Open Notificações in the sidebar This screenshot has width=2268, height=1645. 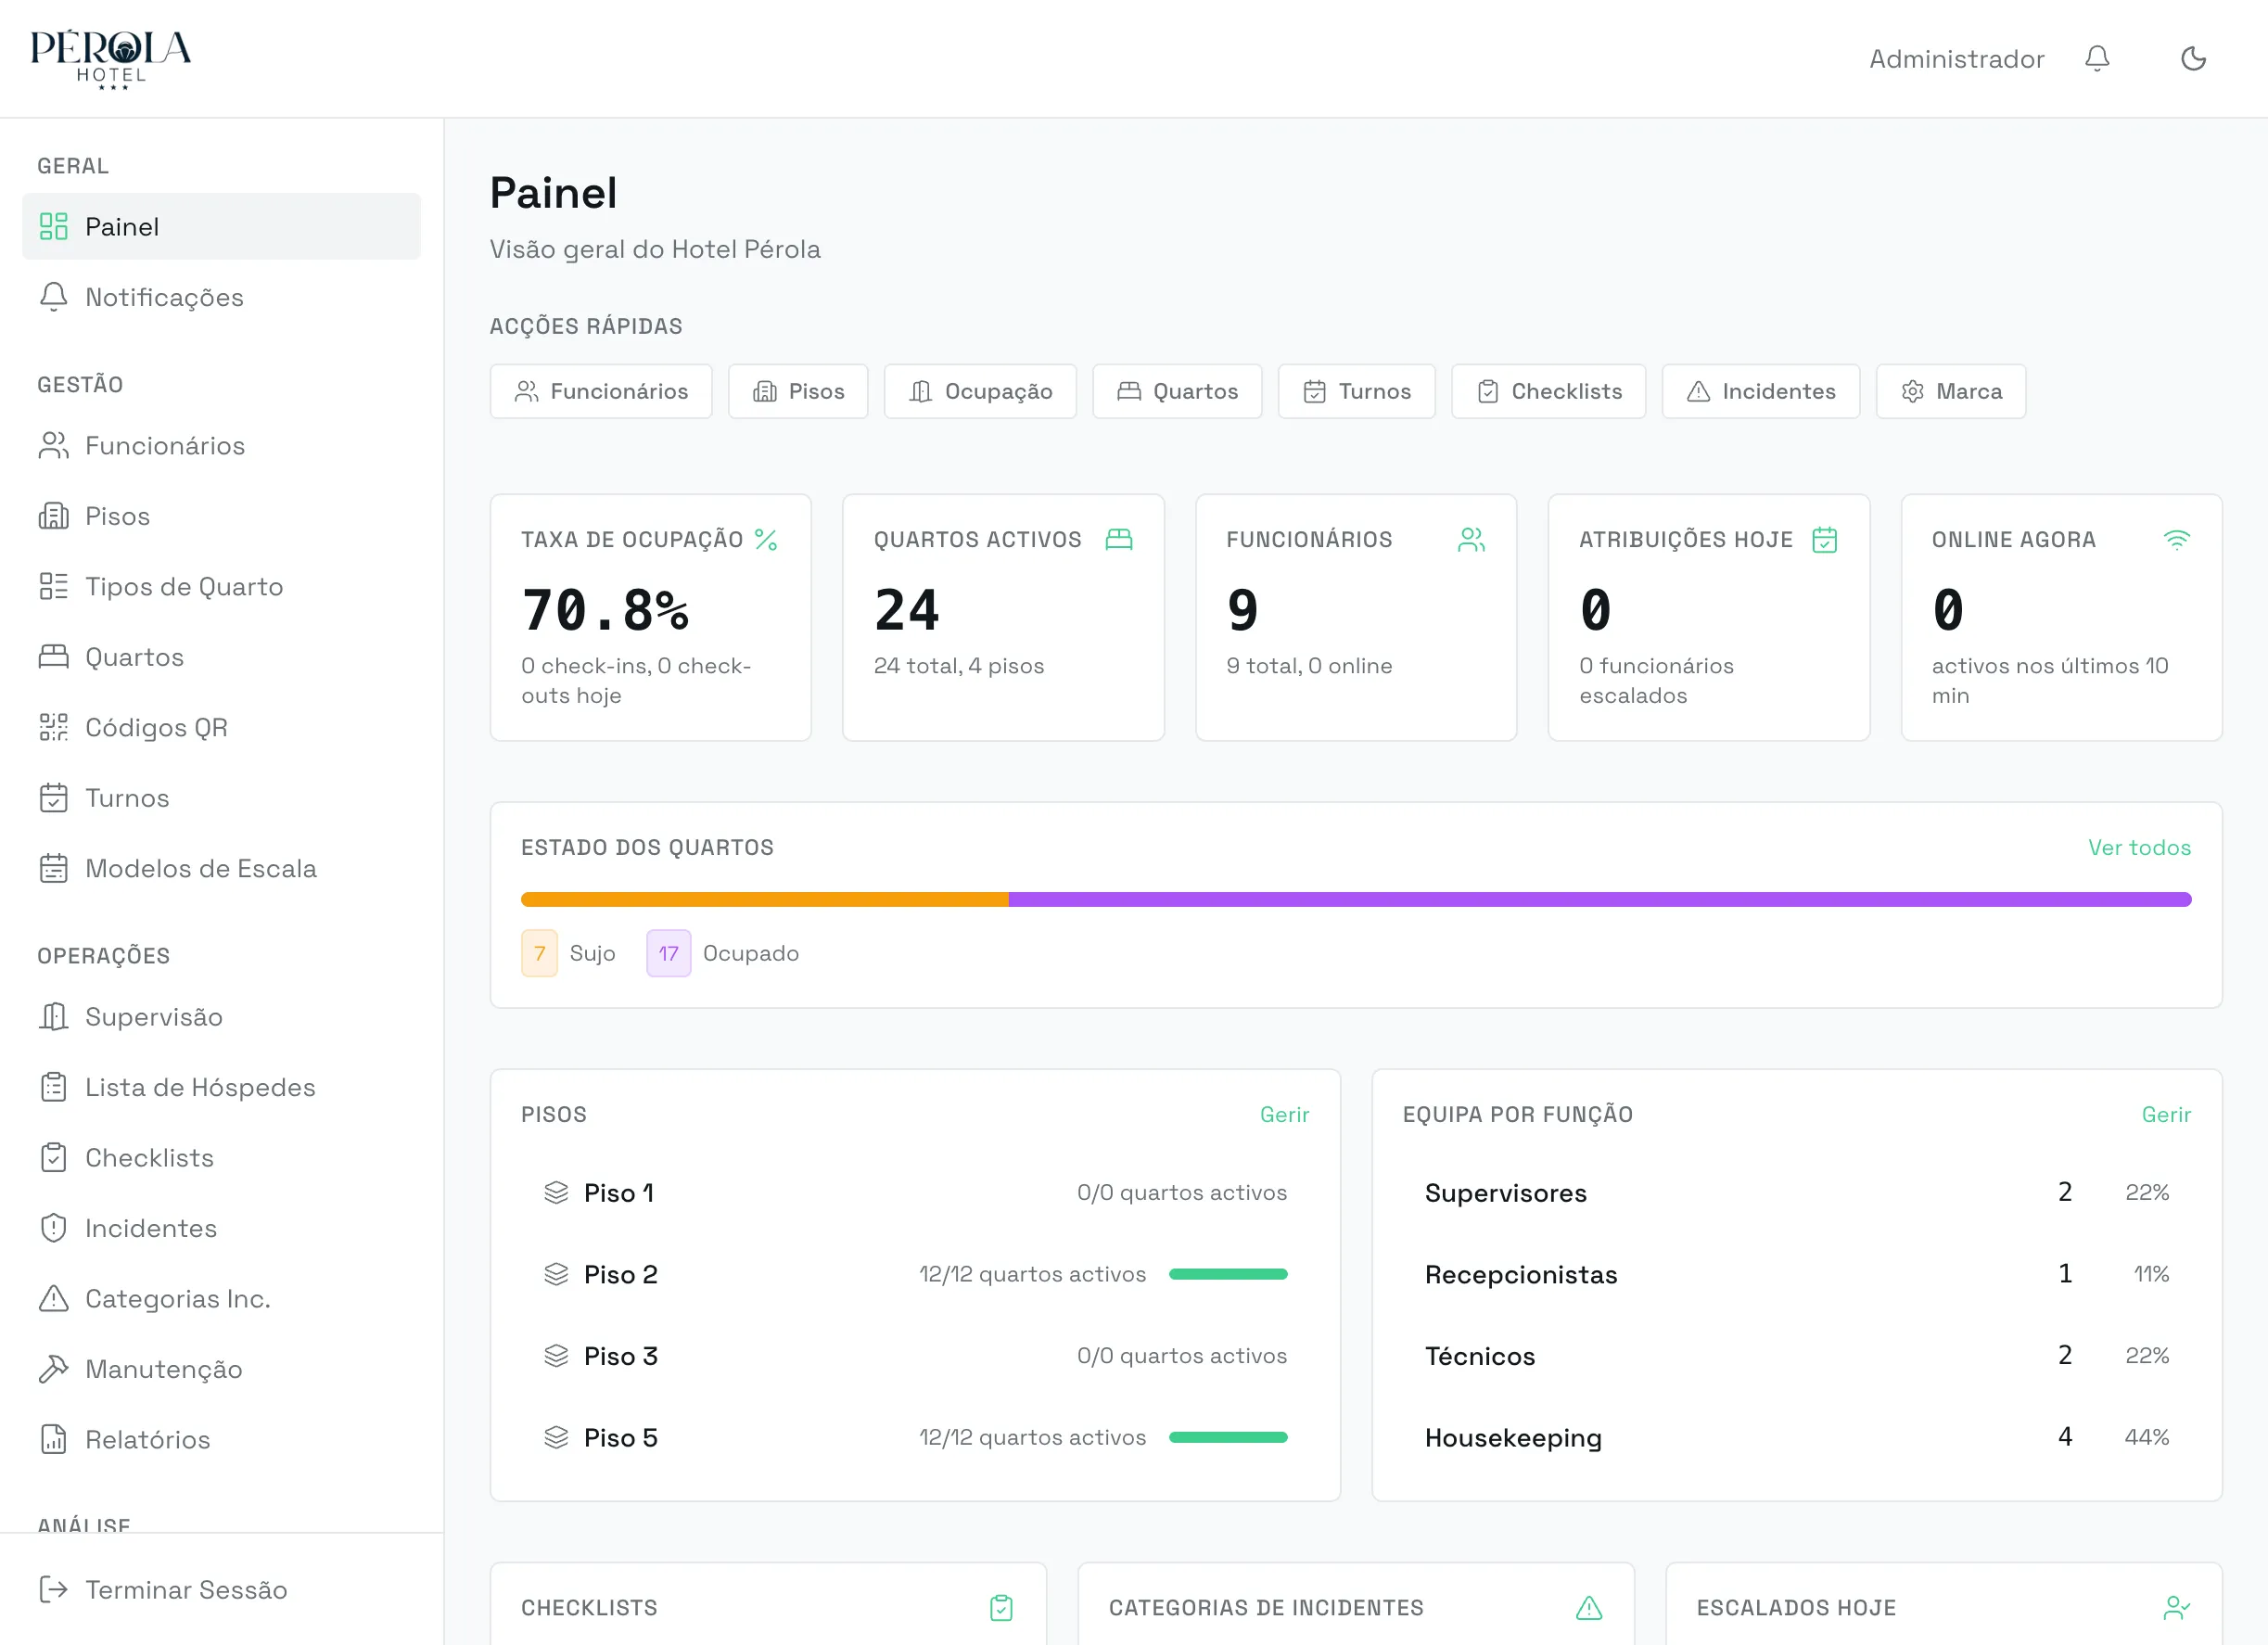pyautogui.click(x=221, y=297)
